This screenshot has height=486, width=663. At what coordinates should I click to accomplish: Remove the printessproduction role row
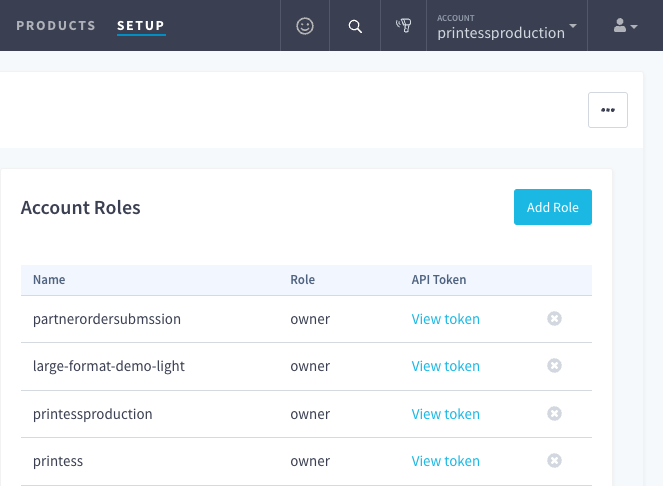(x=554, y=414)
